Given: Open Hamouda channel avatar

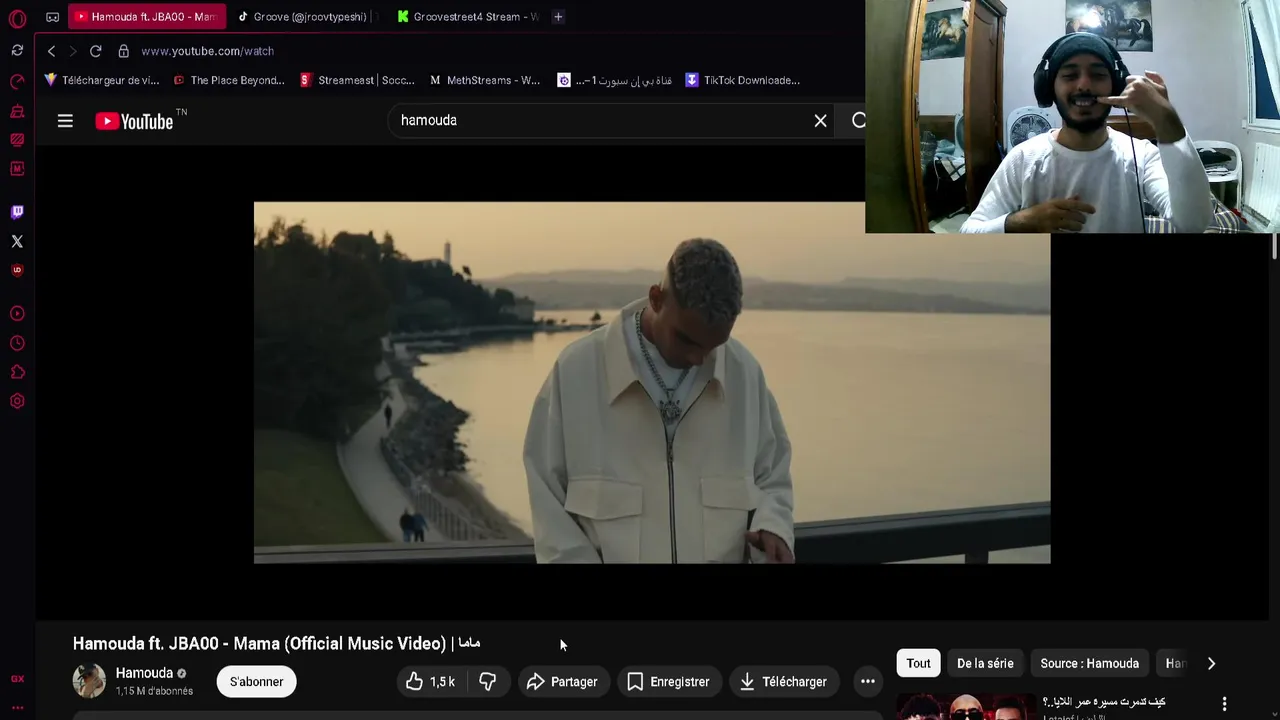Looking at the screenshot, I should [x=89, y=681].
